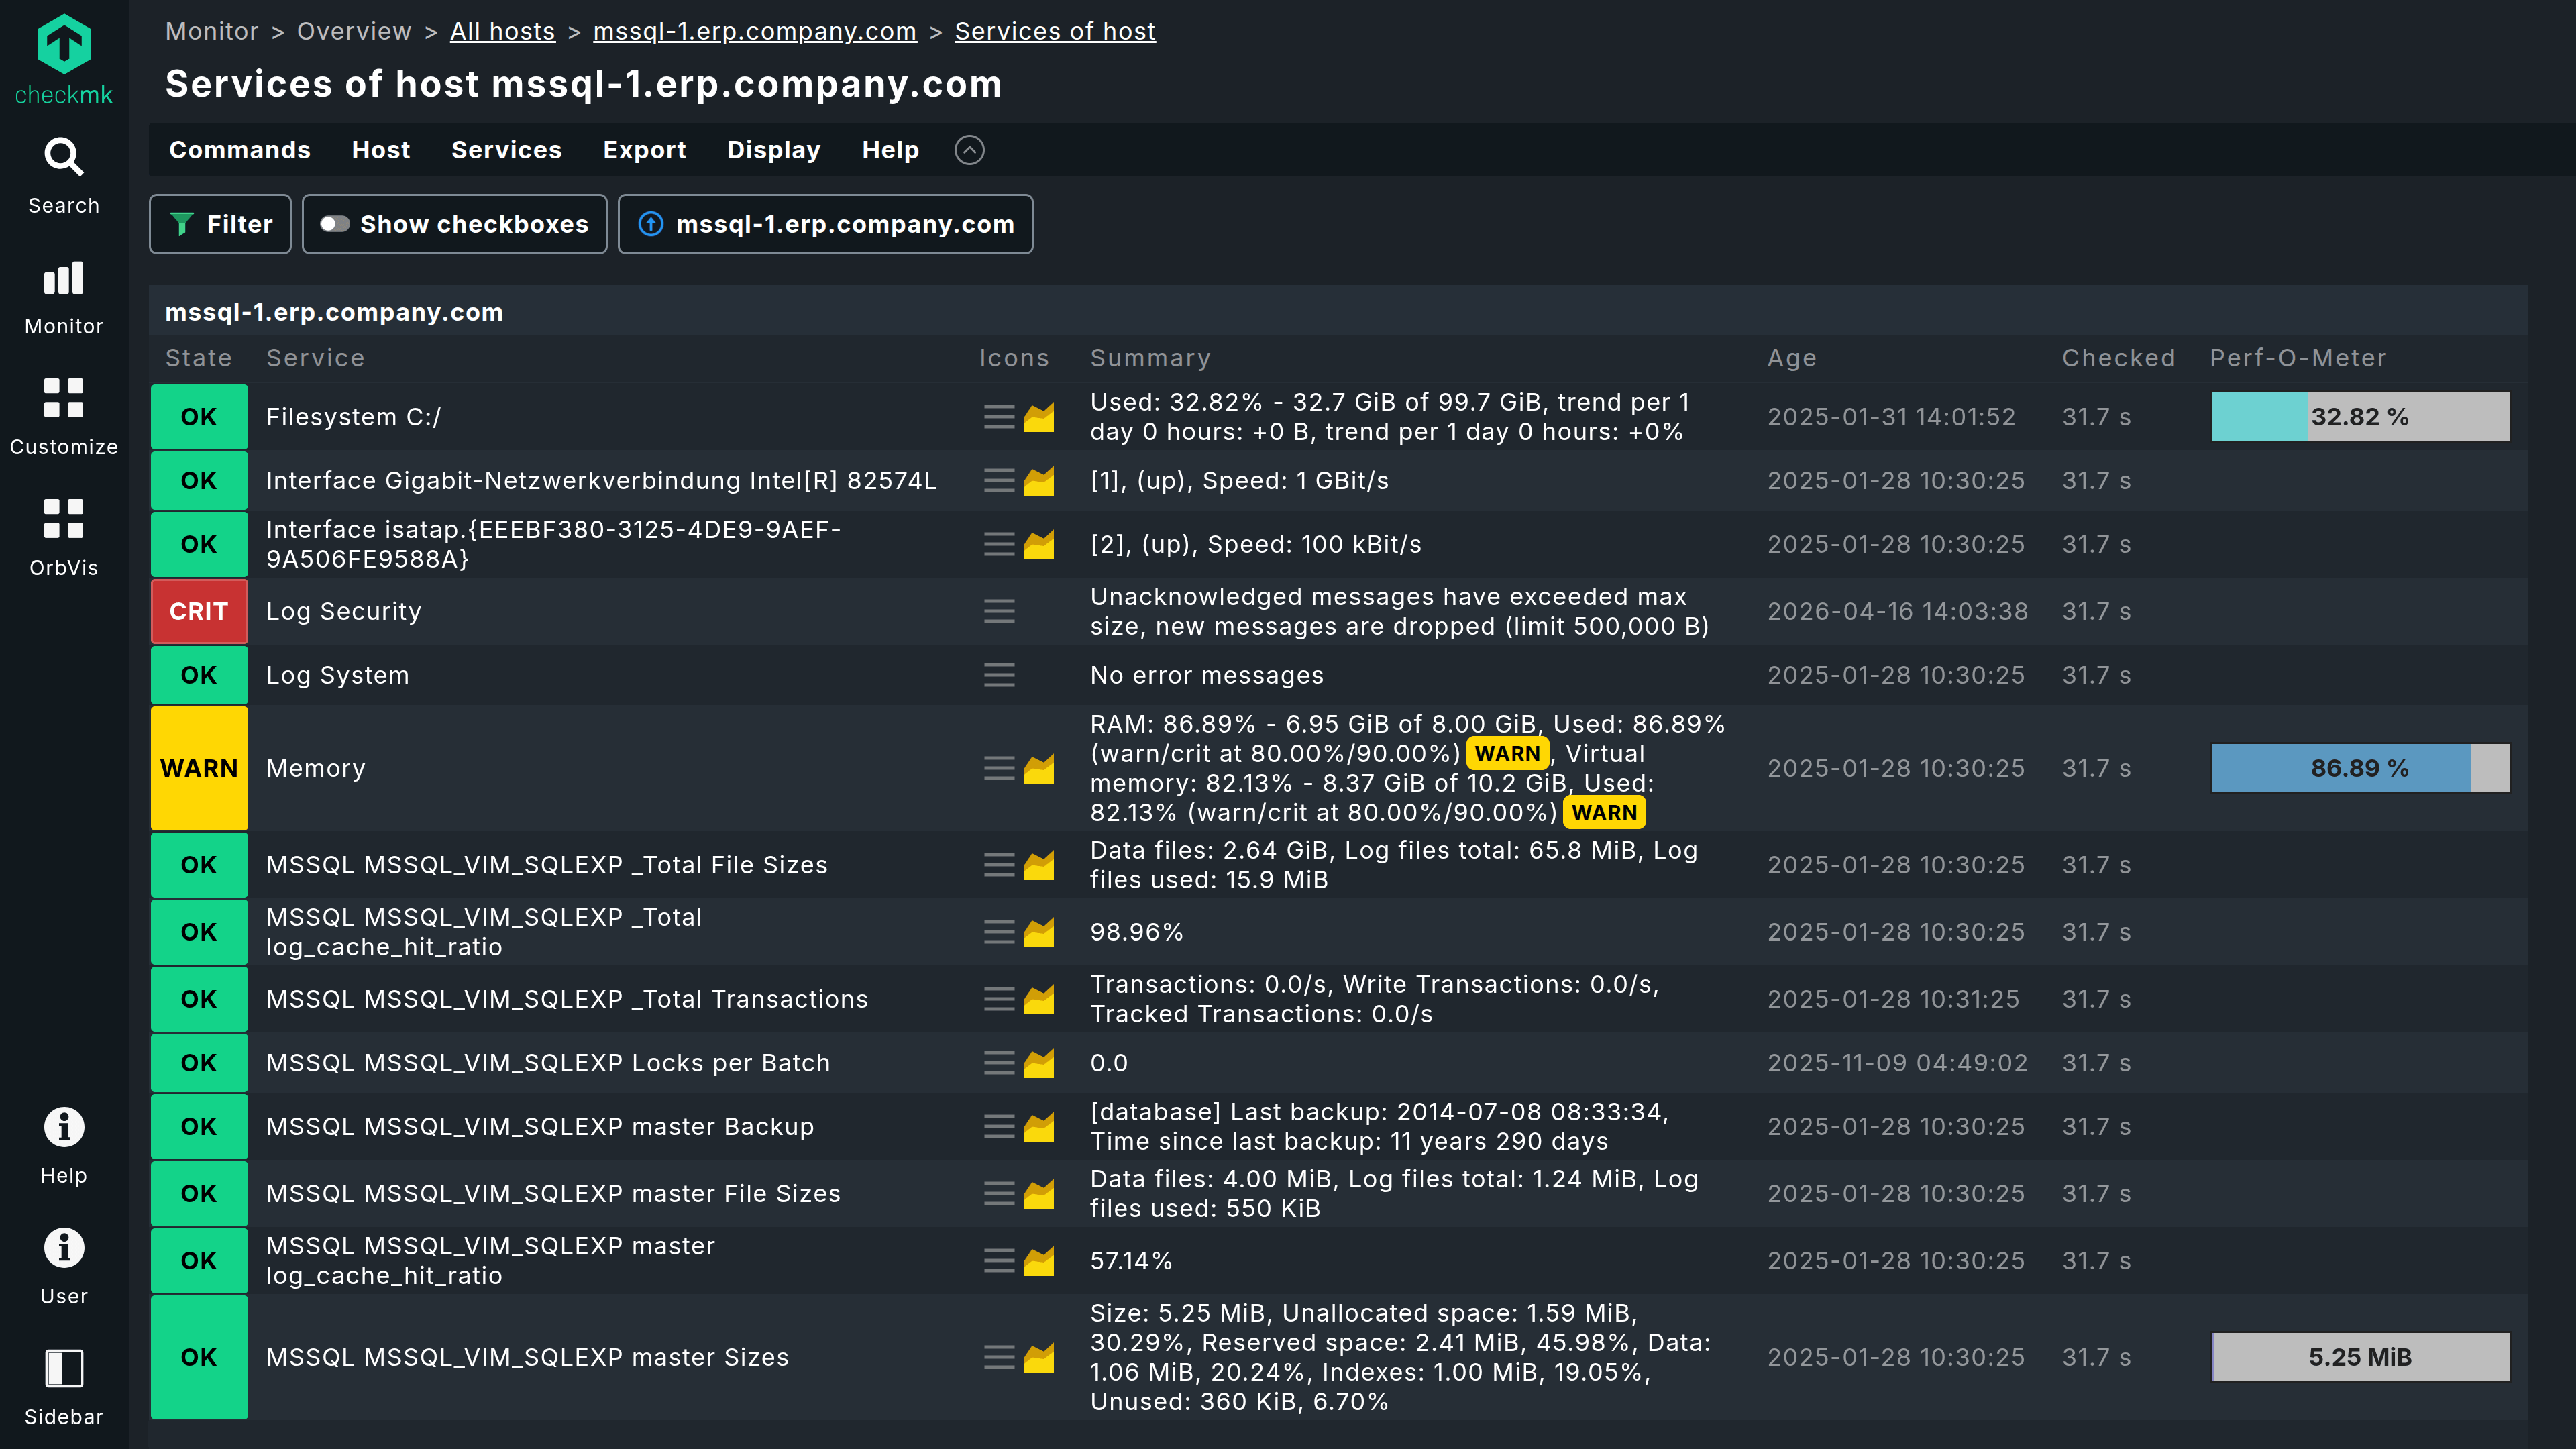Open the Help menu in menu bar
Image resolution: width=2576 pixels, height=1449 pixels.
click(890, 150)
